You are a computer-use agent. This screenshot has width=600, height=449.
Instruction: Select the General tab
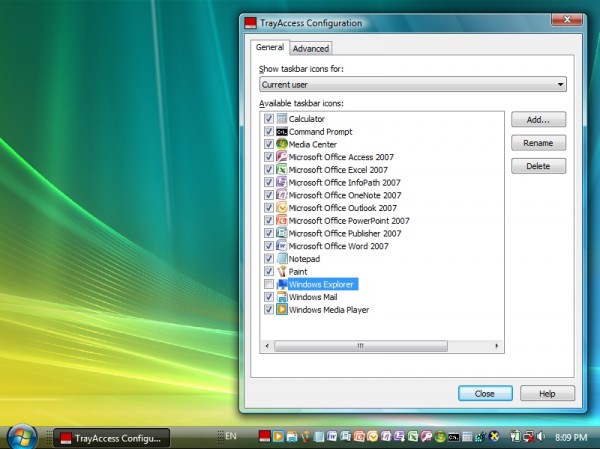[269, 47]
